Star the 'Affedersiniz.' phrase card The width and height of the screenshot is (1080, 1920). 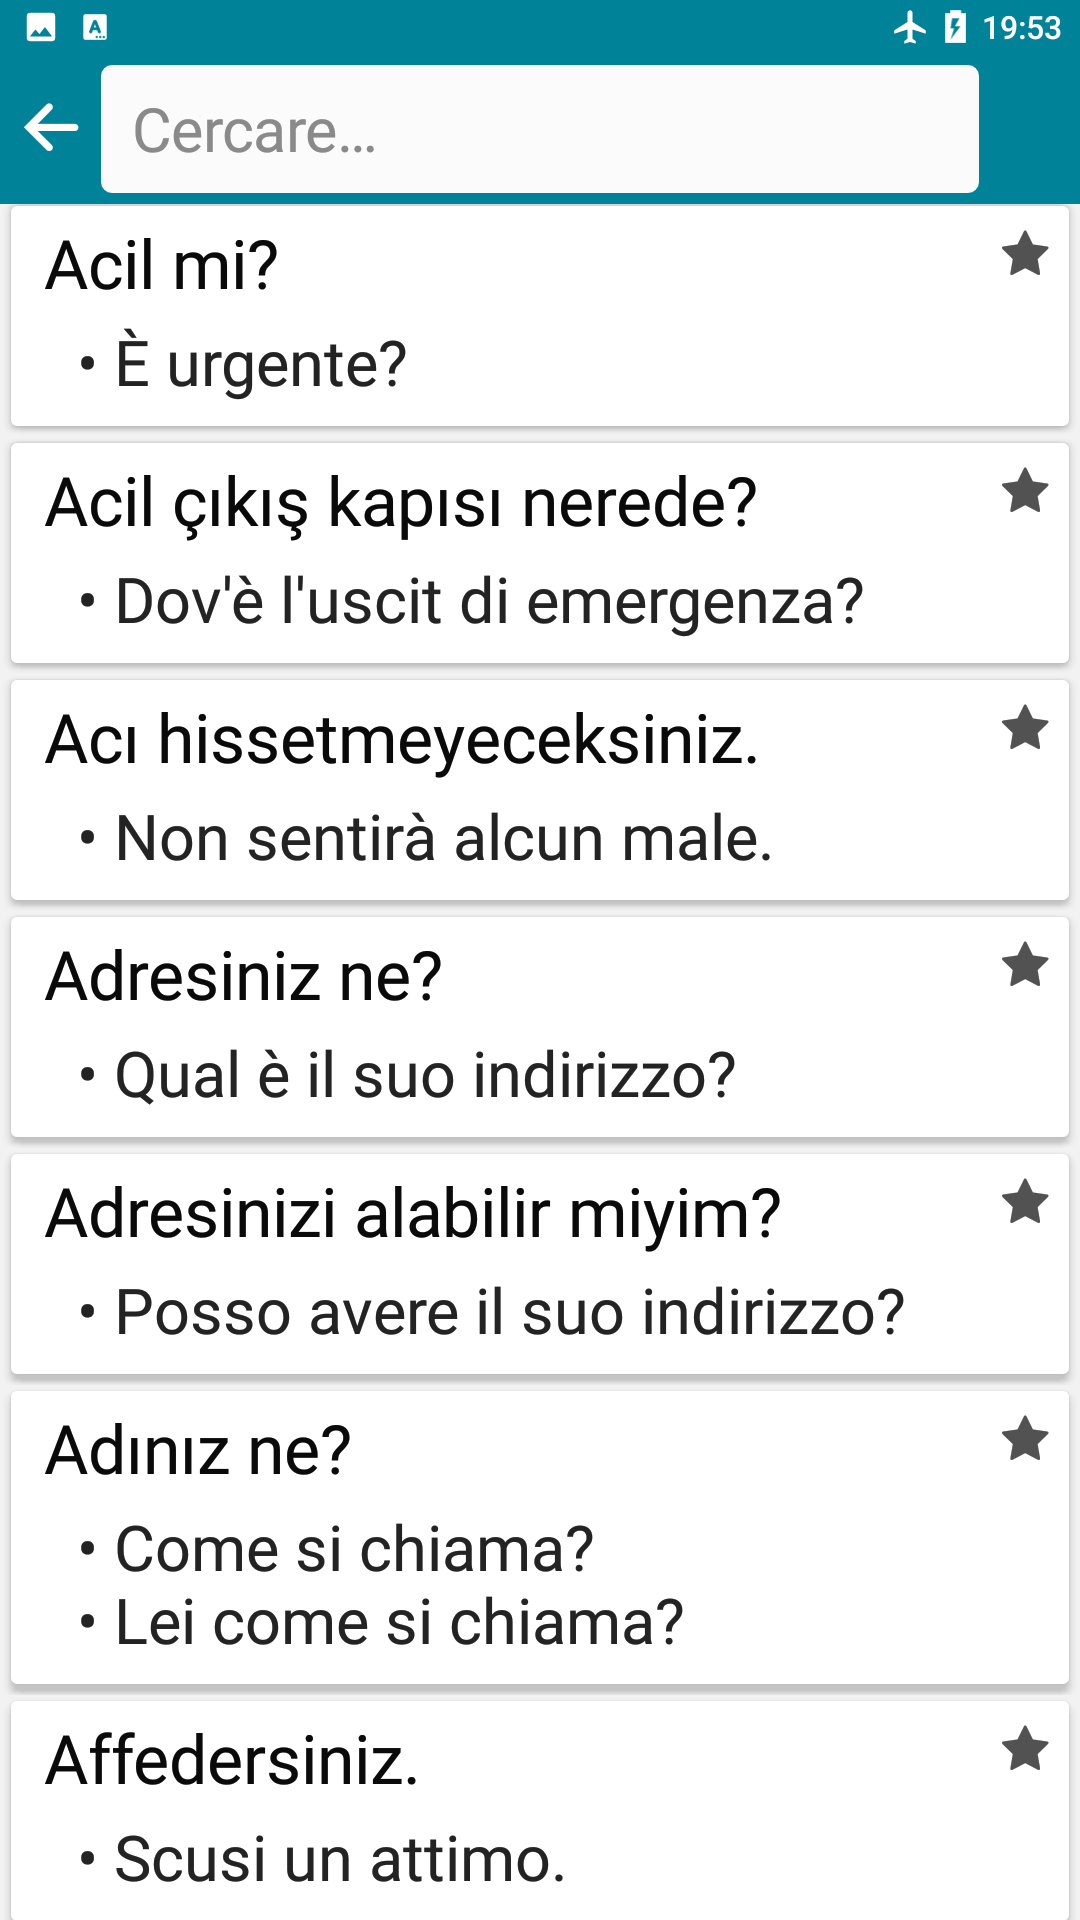[x=1025, y=1749]
